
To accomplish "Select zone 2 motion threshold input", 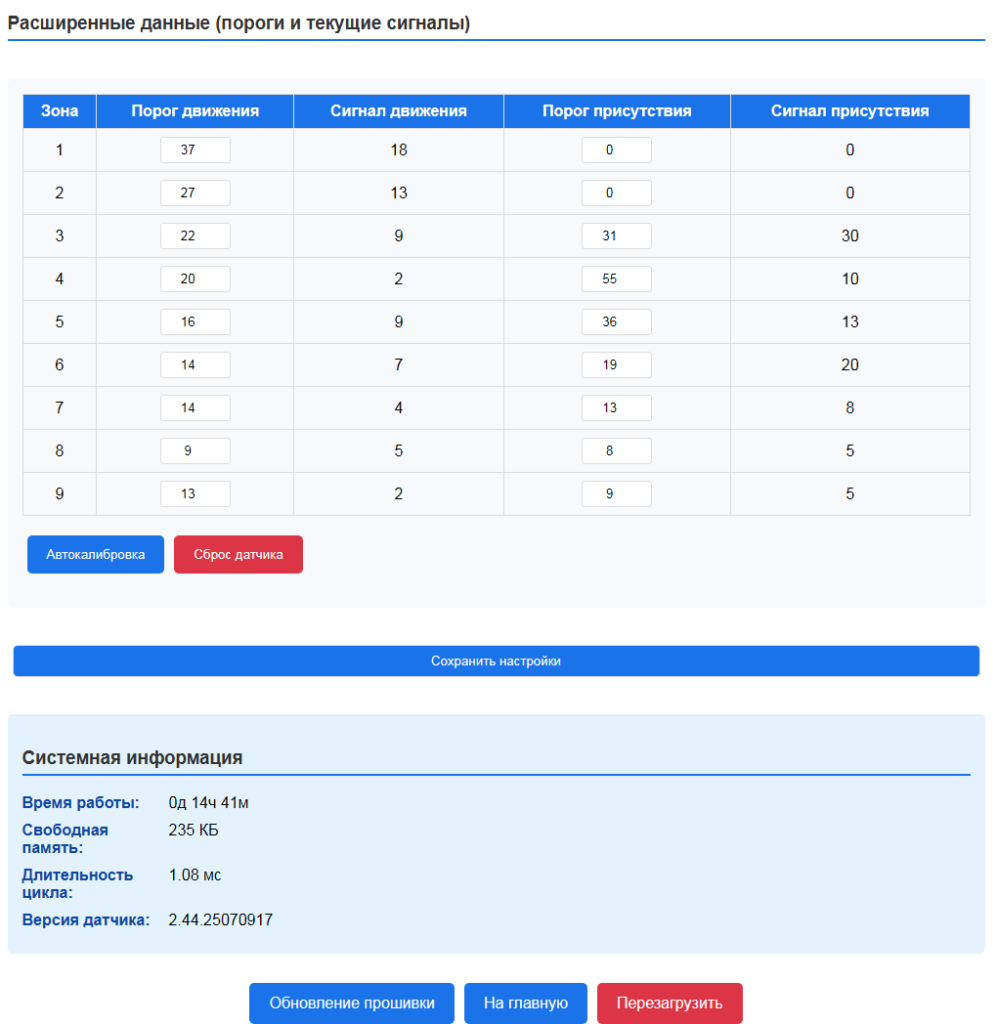I will click(195, 193).
